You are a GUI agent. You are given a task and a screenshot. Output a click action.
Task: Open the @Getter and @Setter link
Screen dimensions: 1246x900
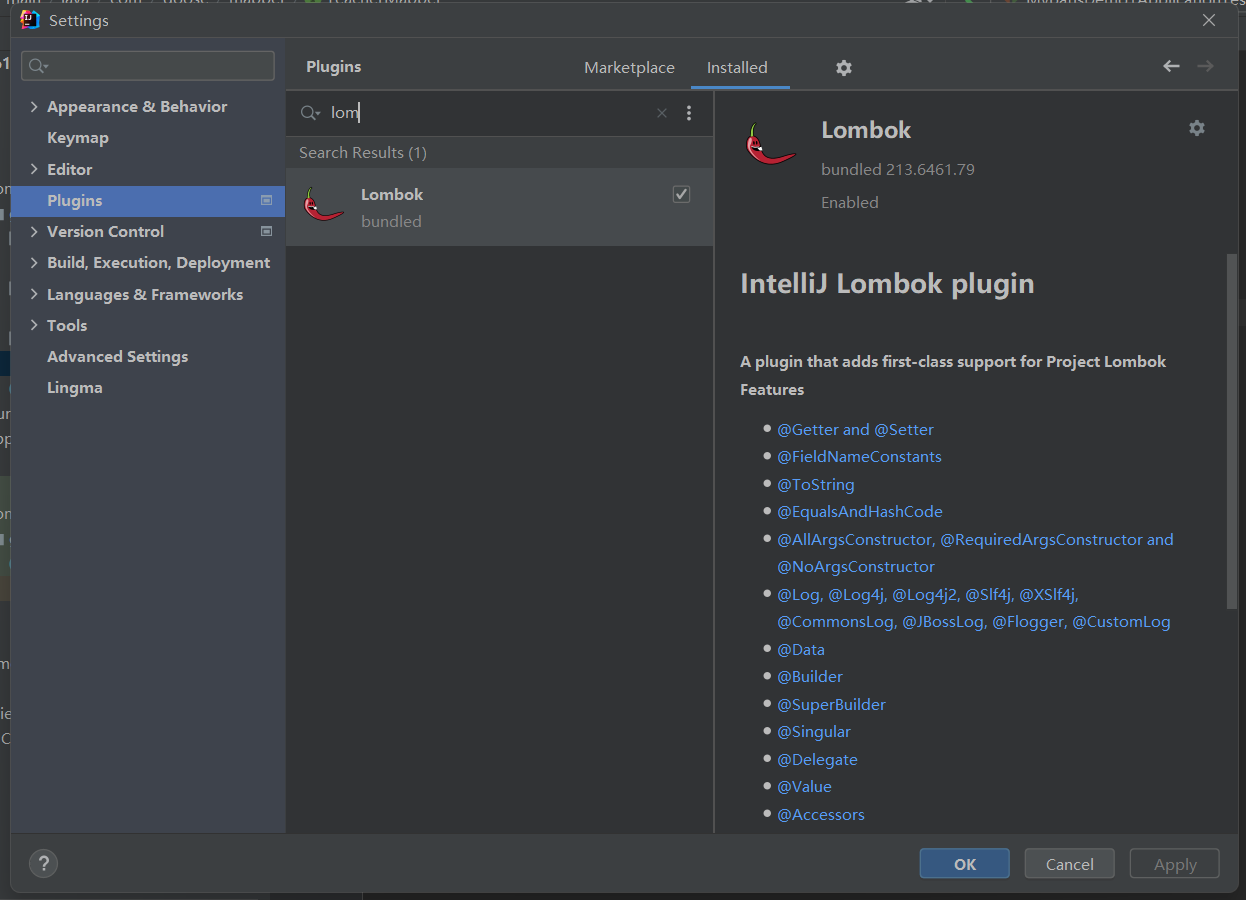pos(855,430)
